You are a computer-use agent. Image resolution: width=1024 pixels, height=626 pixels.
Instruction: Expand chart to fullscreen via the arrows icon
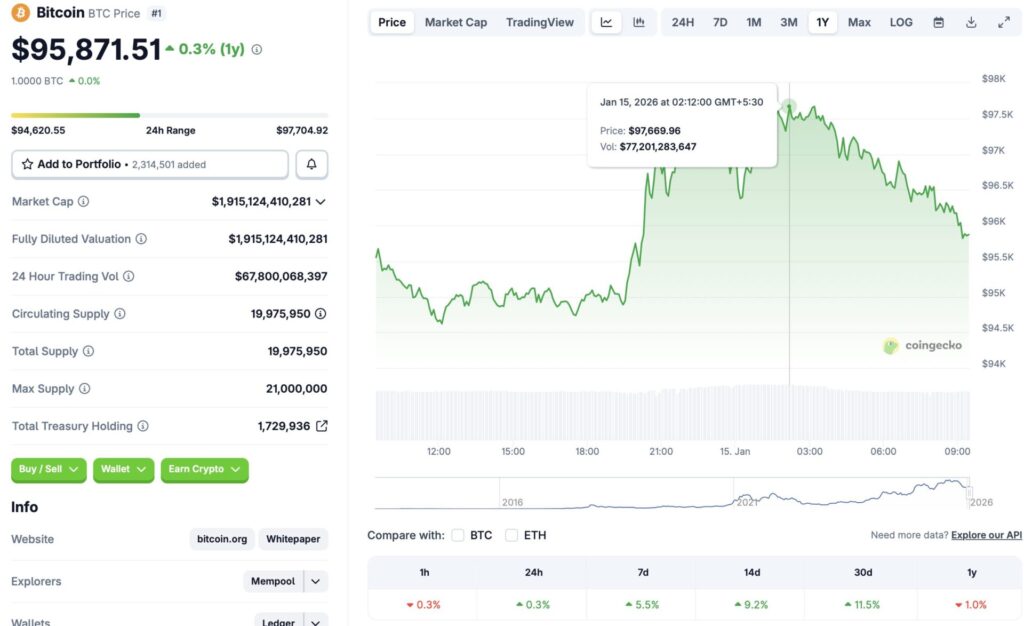coord(1003,20)
